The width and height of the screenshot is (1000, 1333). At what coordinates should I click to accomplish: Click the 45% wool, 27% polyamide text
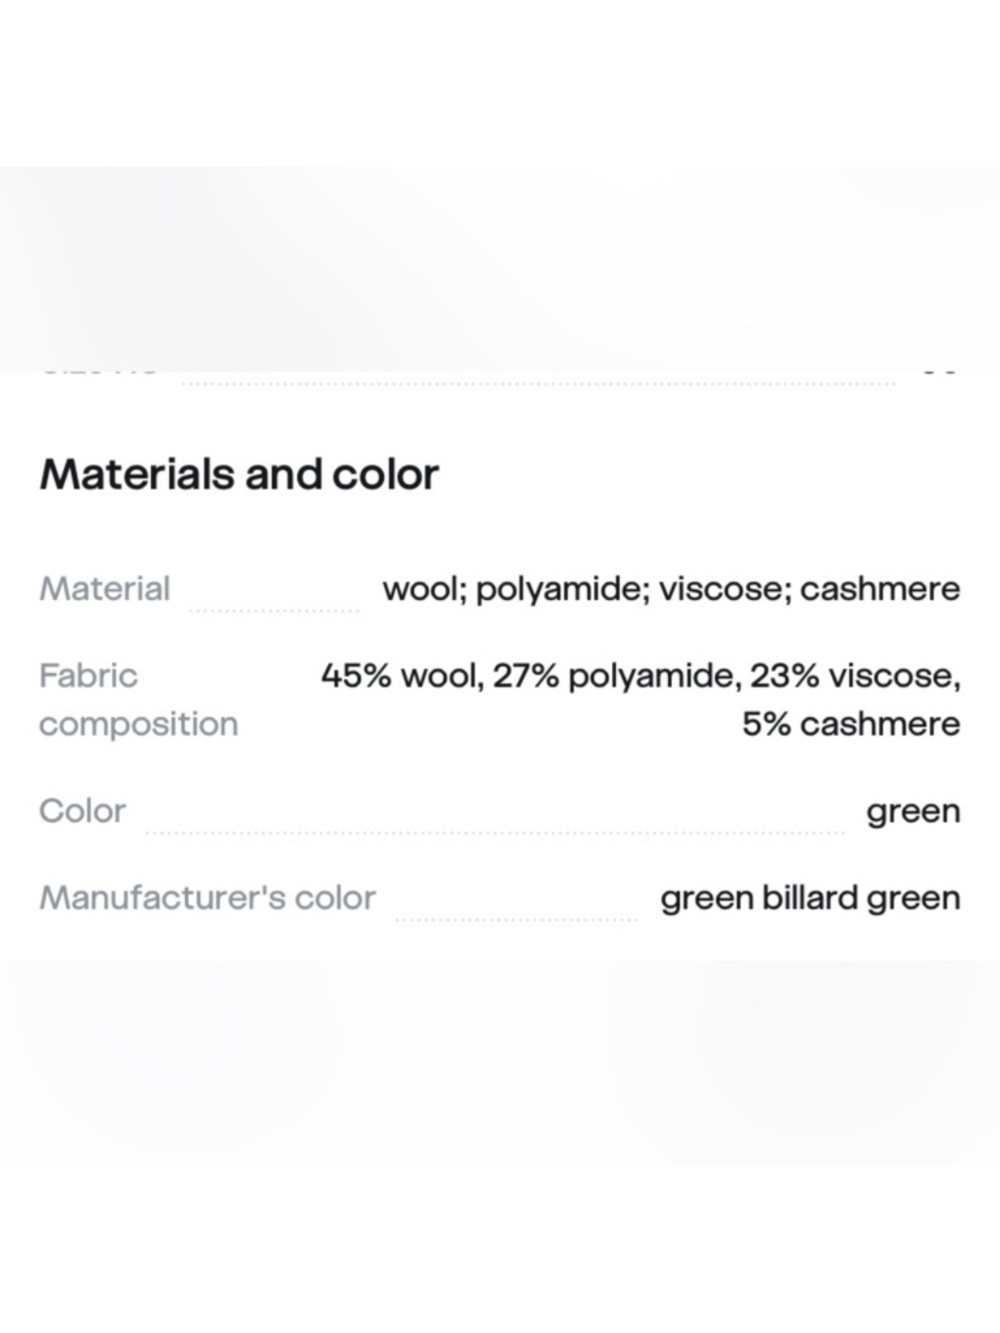[527, 677]
